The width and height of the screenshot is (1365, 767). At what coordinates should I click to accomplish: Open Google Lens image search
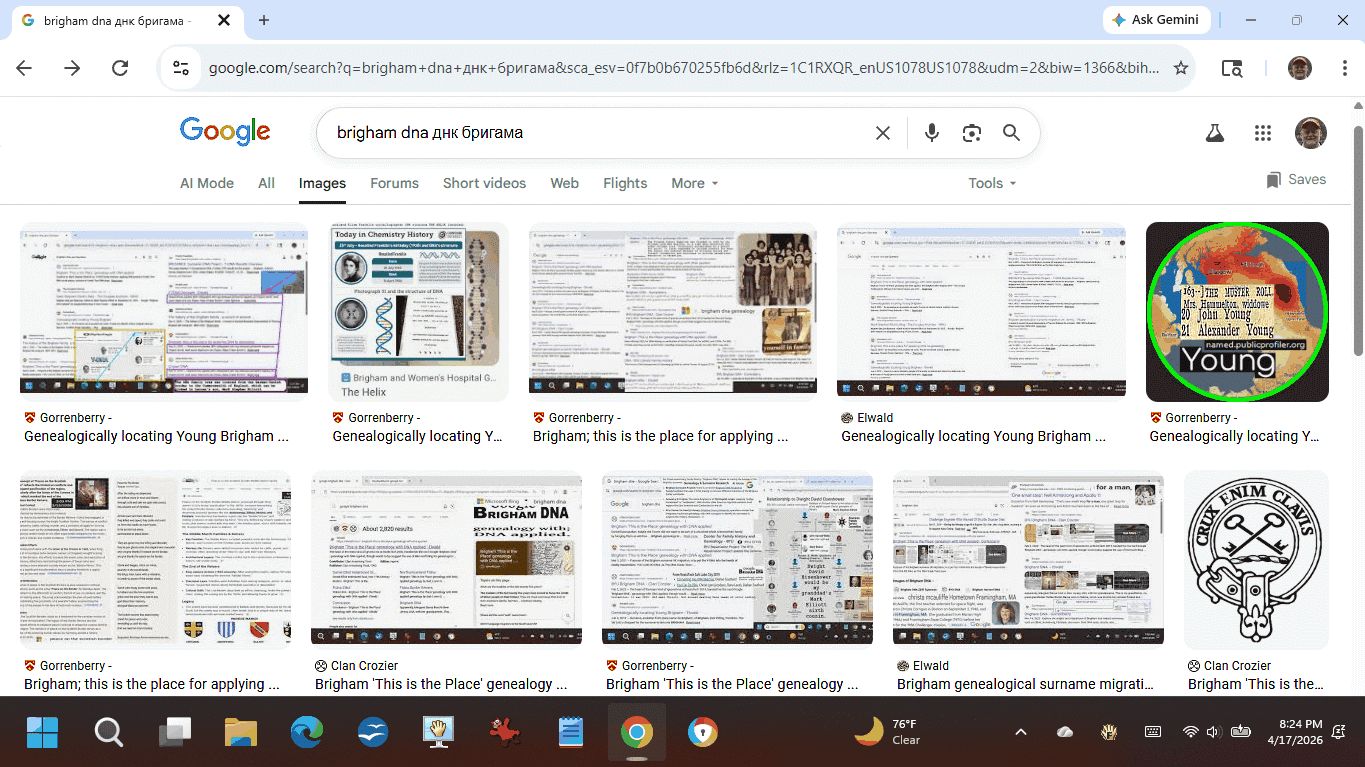(971, 133)
